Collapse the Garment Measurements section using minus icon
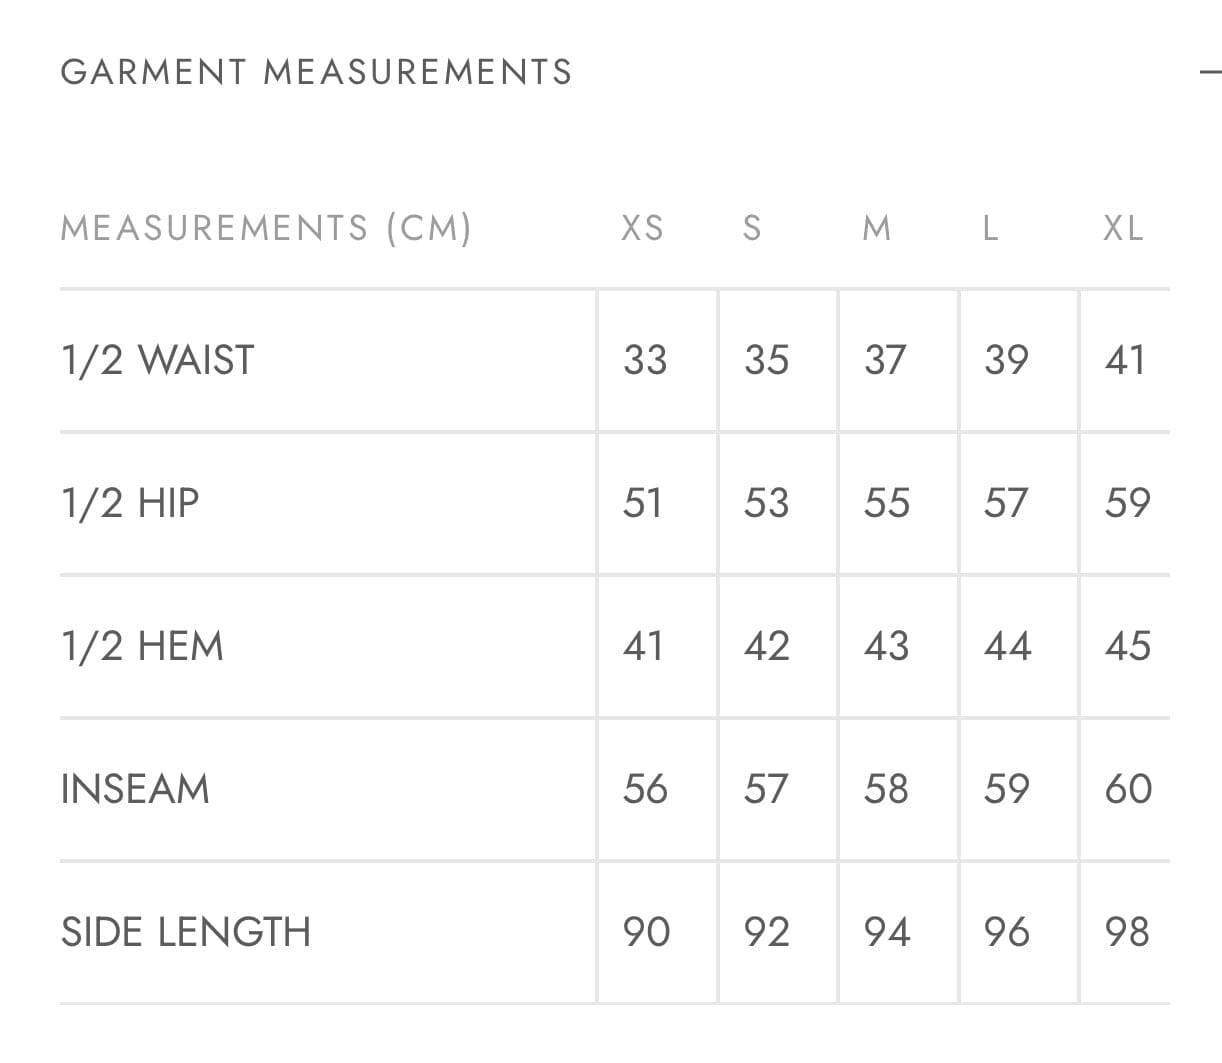Screen dimensions: 1222x1063 tap(1211, 72)
